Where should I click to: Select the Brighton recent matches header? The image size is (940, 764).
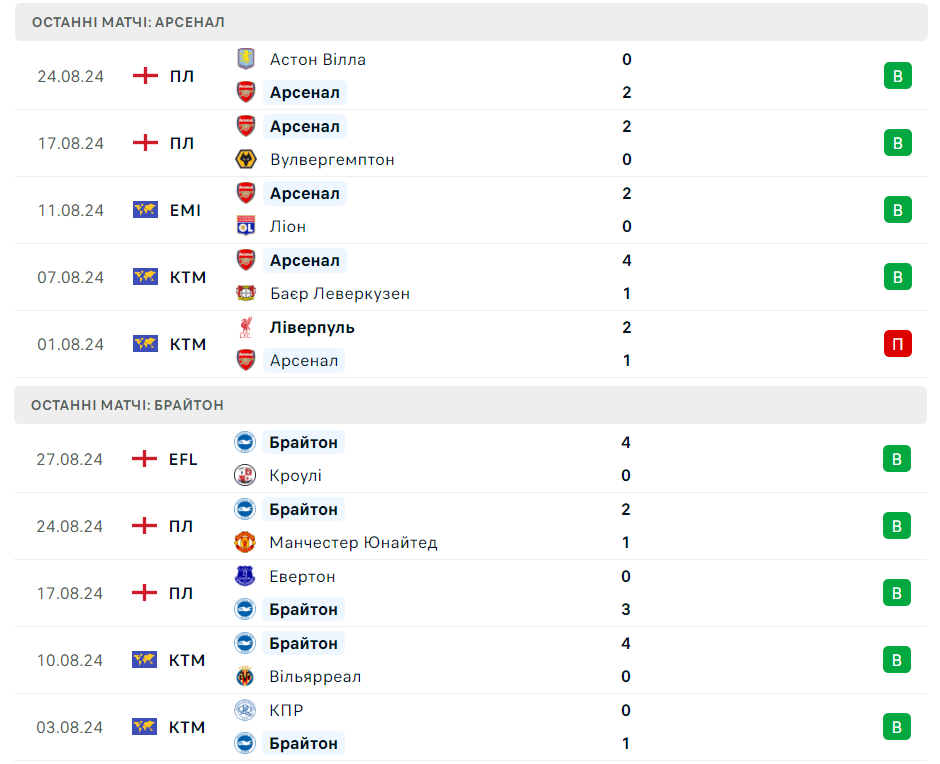point(128,405)
